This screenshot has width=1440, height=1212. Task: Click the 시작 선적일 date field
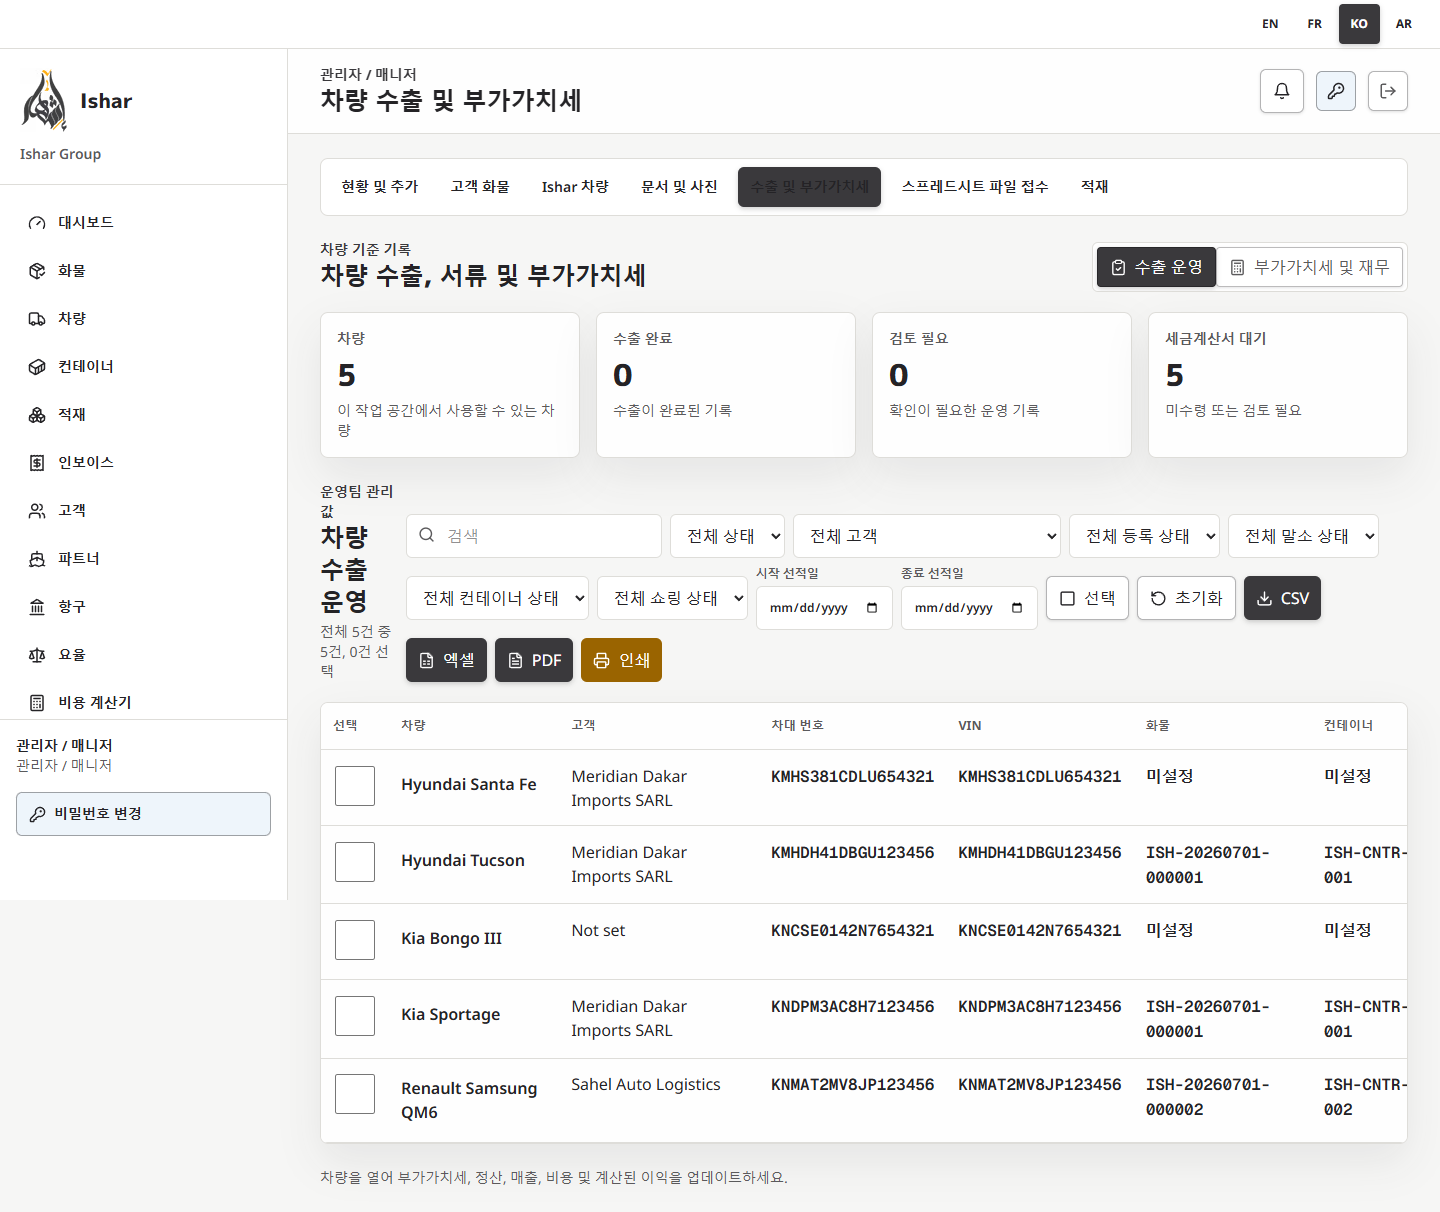(824, 608)
